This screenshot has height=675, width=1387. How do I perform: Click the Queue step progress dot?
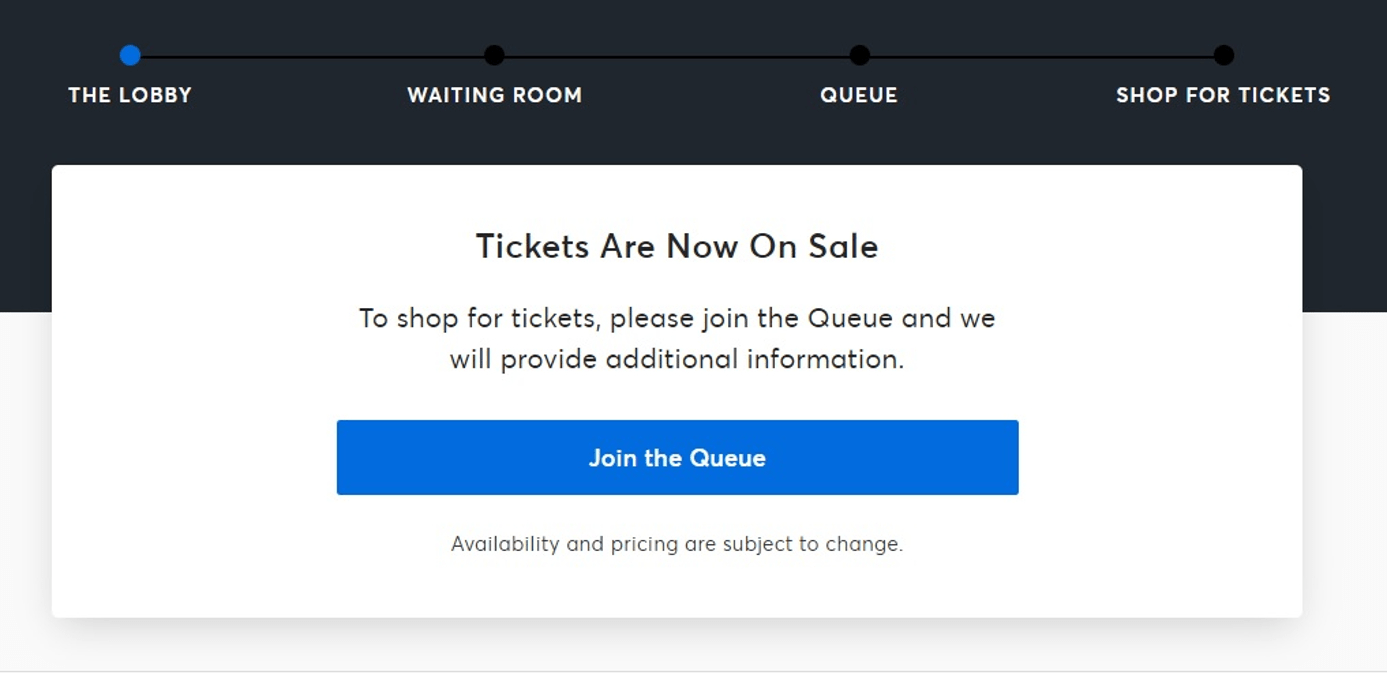tap(858, 56)
